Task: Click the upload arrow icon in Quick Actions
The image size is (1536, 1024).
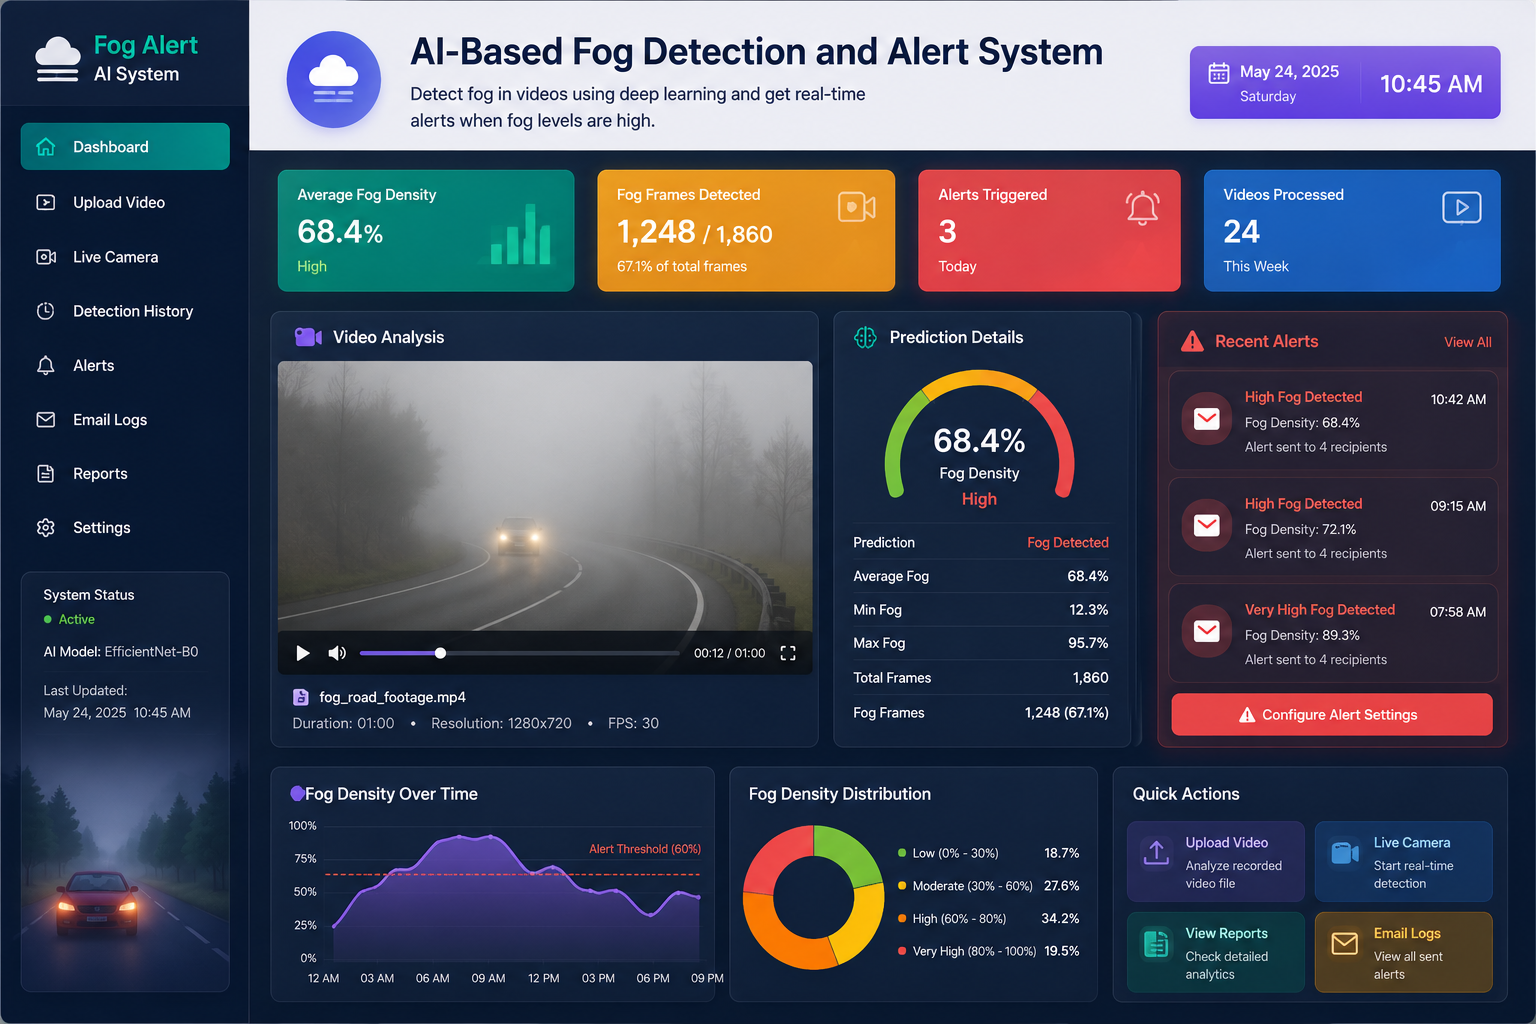Action: click(x=1156, y=852)
